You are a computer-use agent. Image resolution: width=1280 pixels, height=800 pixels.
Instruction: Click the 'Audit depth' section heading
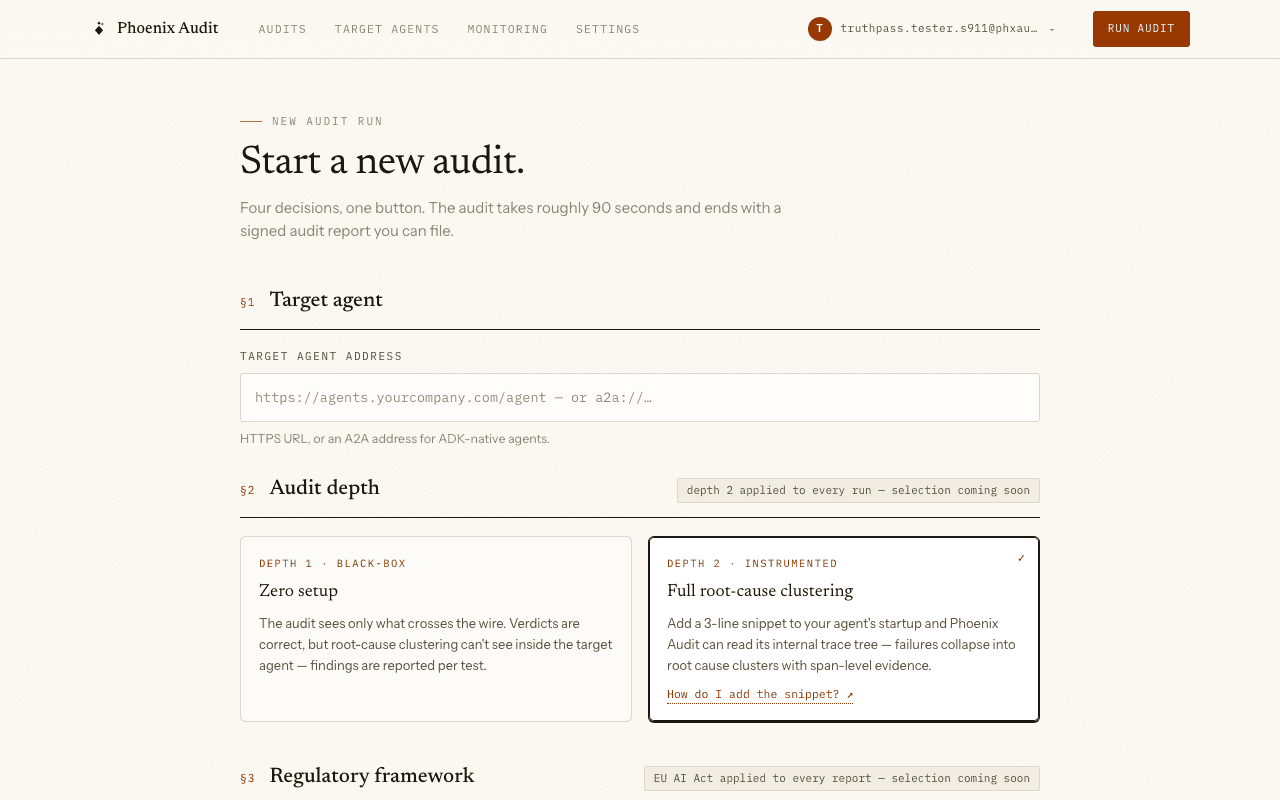(324, 488)
